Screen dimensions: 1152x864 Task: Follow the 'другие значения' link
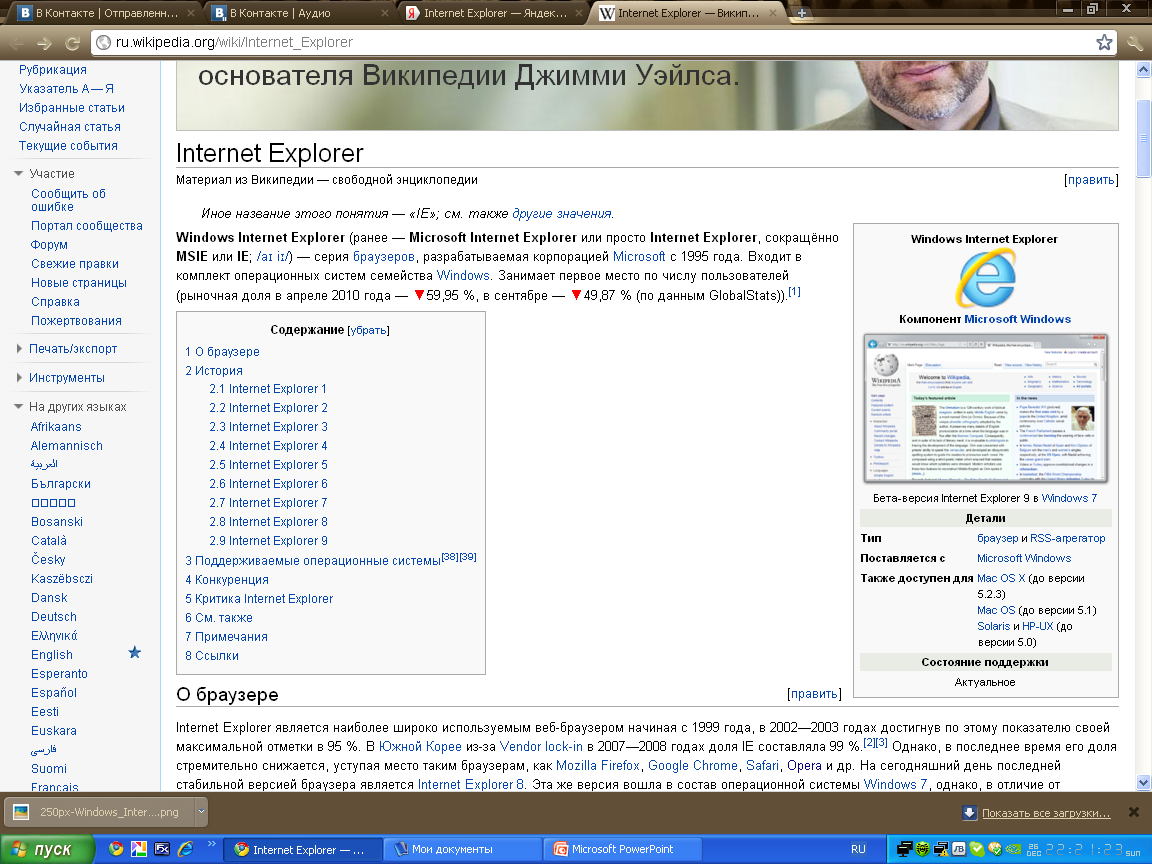tap(561, 214)
